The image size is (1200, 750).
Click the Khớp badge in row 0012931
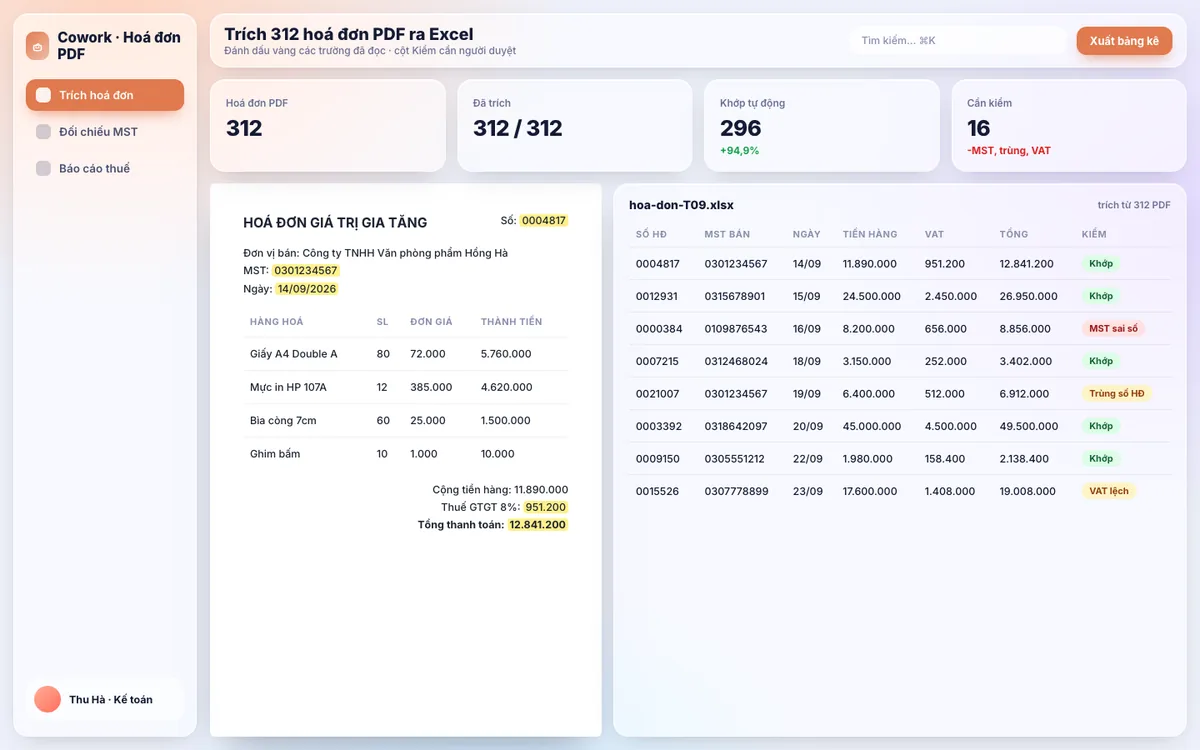click(1101, 296)
